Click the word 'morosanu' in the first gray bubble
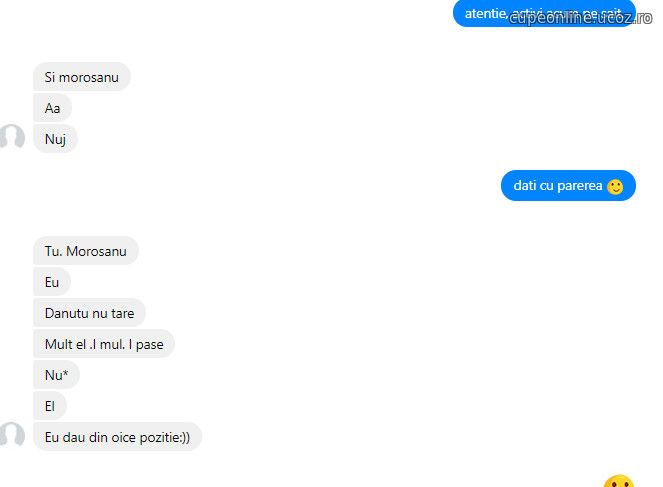663x487 pixels. coord(89,77)
